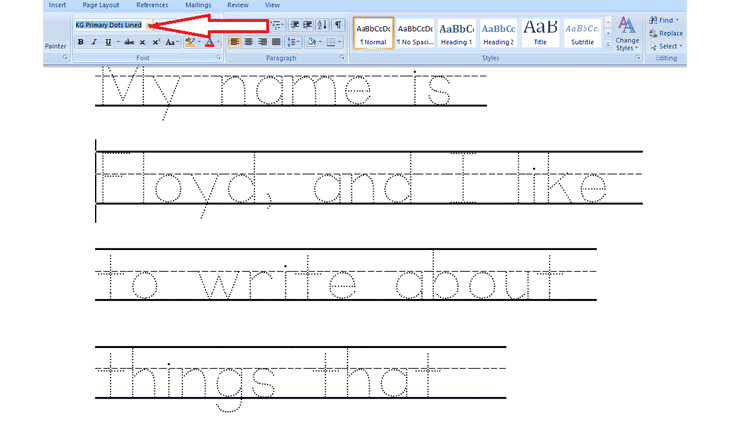Screen dimensions: 730x440
Task: Apply the Title style
Action: point(540,33)
